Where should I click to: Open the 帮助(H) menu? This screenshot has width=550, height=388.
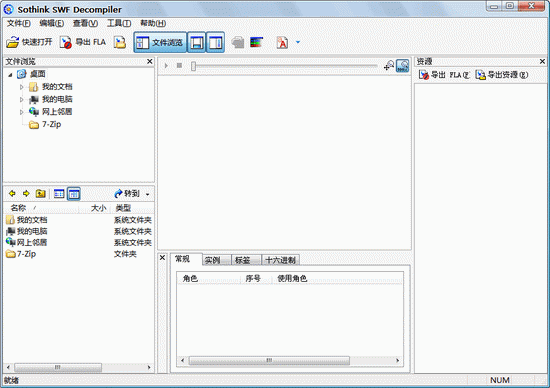pos(153,23)
